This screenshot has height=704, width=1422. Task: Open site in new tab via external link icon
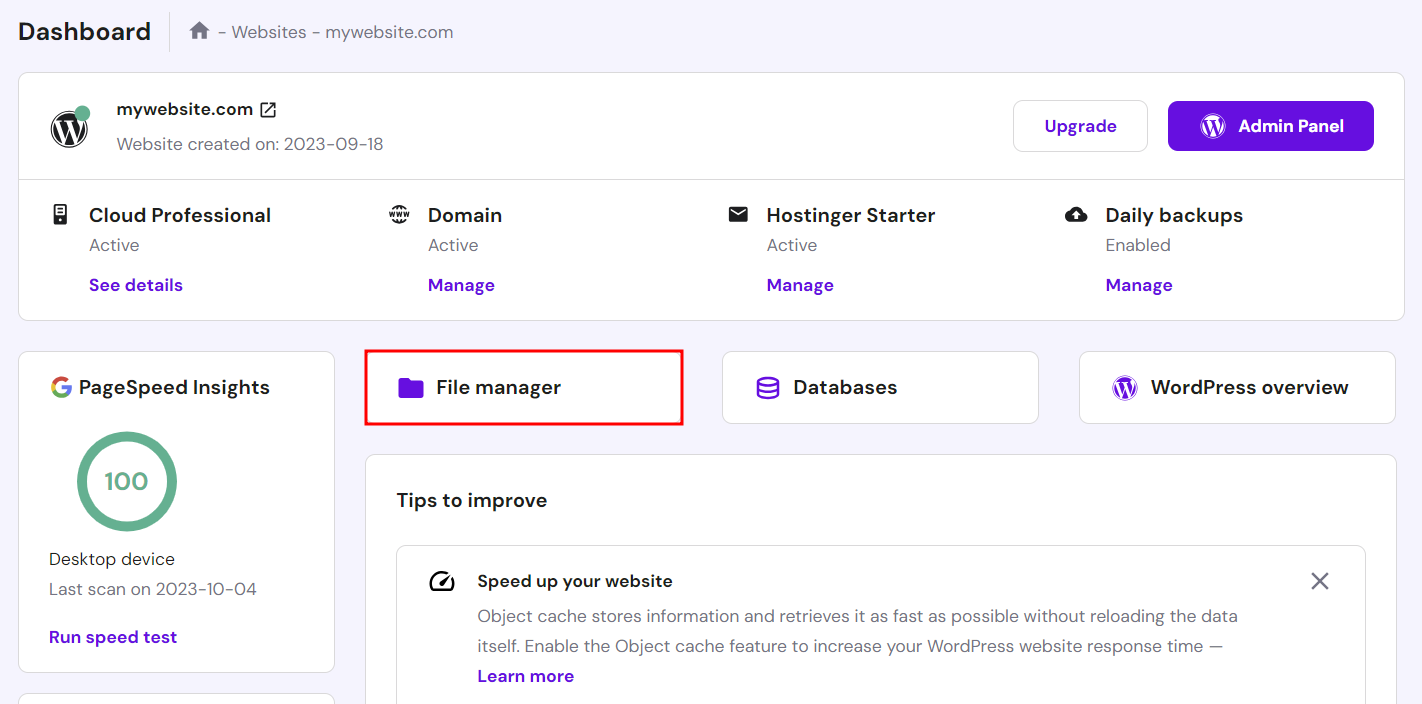click(x=267, y=110)
